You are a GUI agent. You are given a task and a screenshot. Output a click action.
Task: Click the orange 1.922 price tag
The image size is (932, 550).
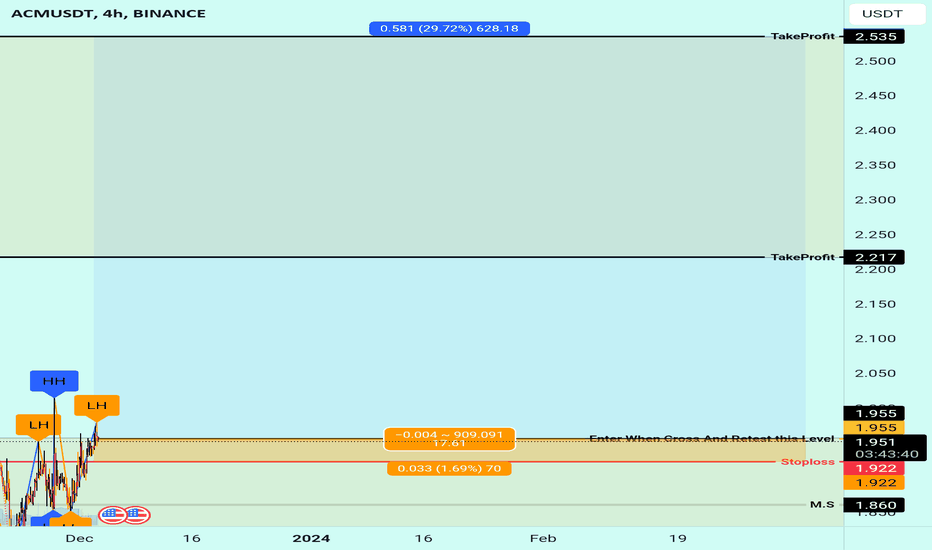coord(875,482)
